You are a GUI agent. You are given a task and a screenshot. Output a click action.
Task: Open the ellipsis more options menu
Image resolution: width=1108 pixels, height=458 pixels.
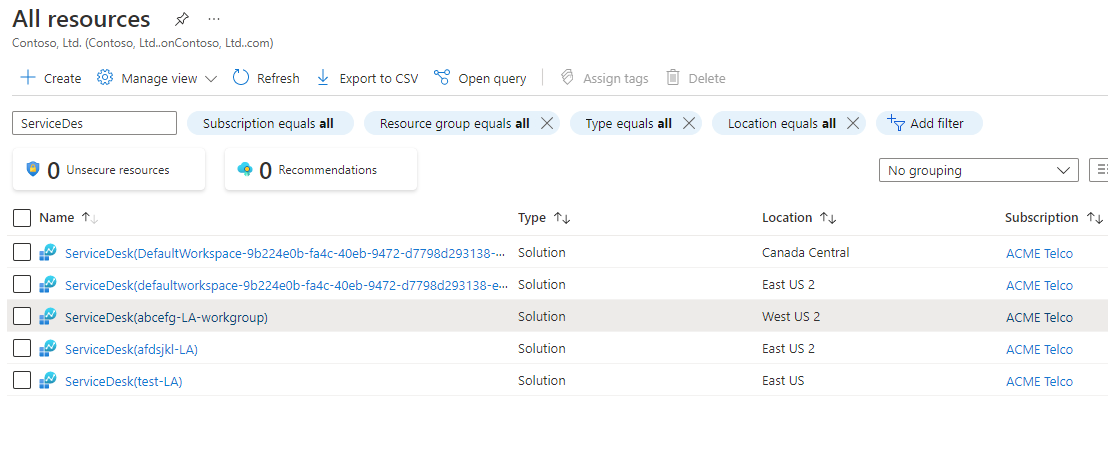pyautogui.click(x=214, y=19)
